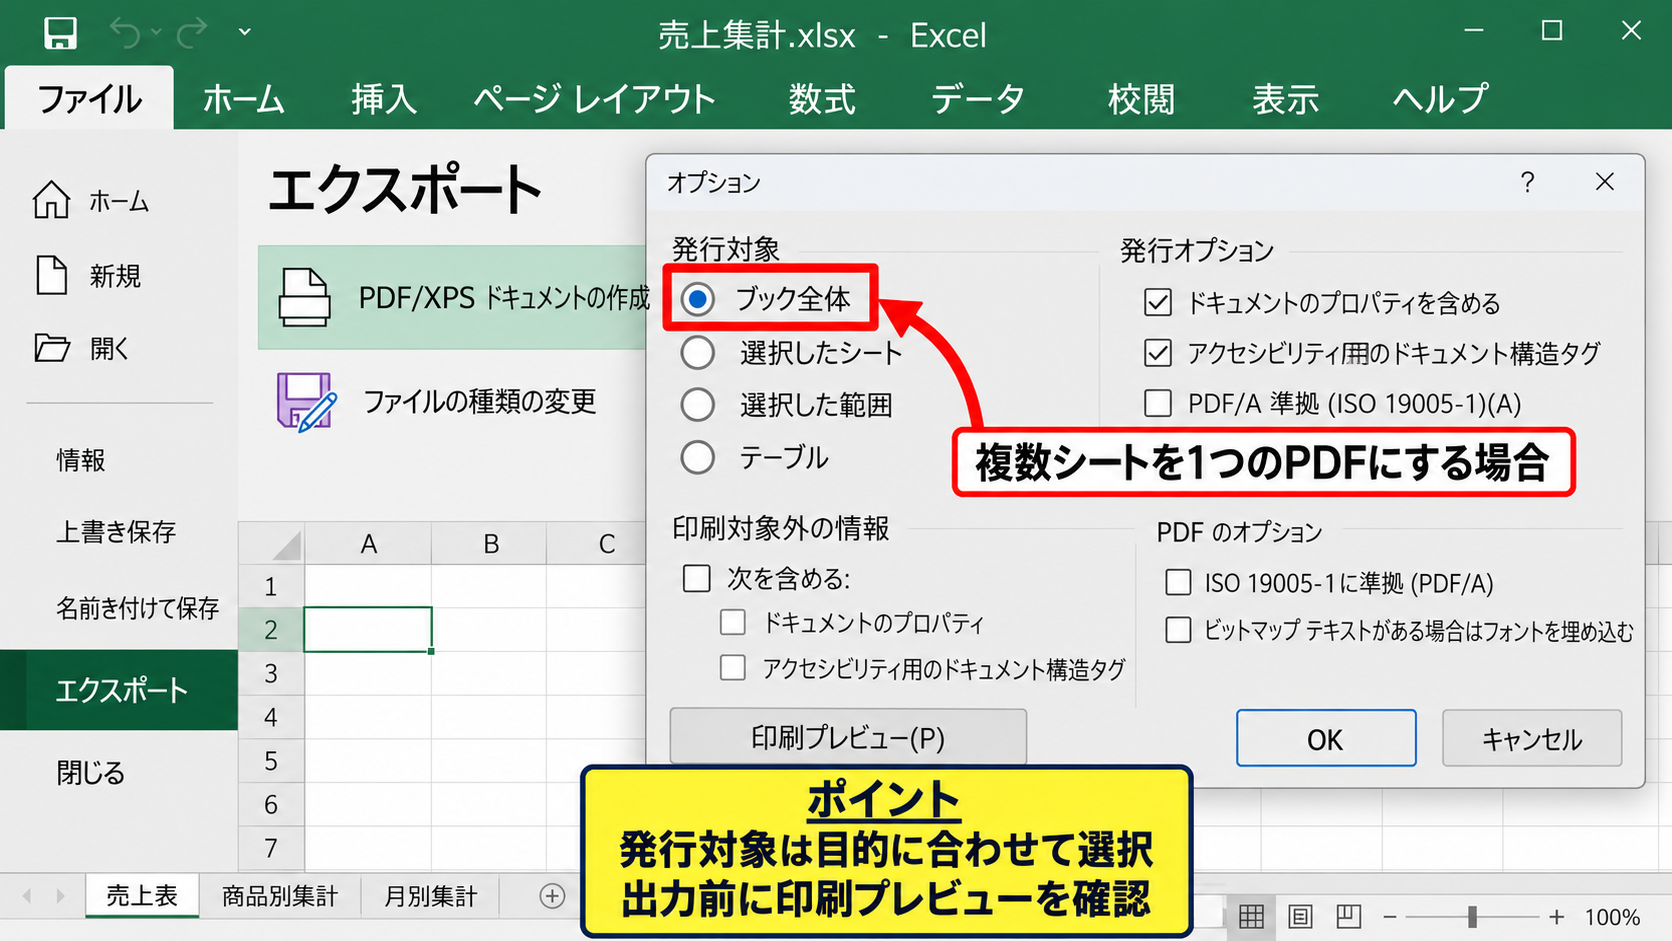This screenshot has width=1672, height=941.
Task: Switch to Normal view icon in status bar
Action: [1251, 916]
